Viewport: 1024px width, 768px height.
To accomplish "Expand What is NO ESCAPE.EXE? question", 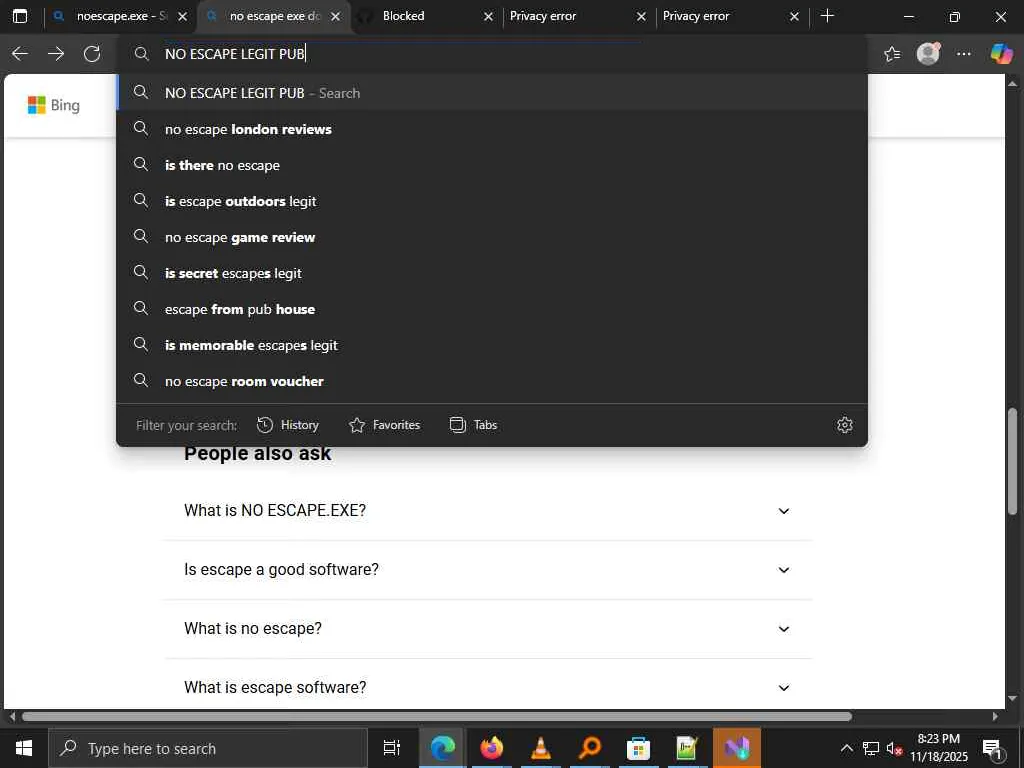I will [487, 511].
